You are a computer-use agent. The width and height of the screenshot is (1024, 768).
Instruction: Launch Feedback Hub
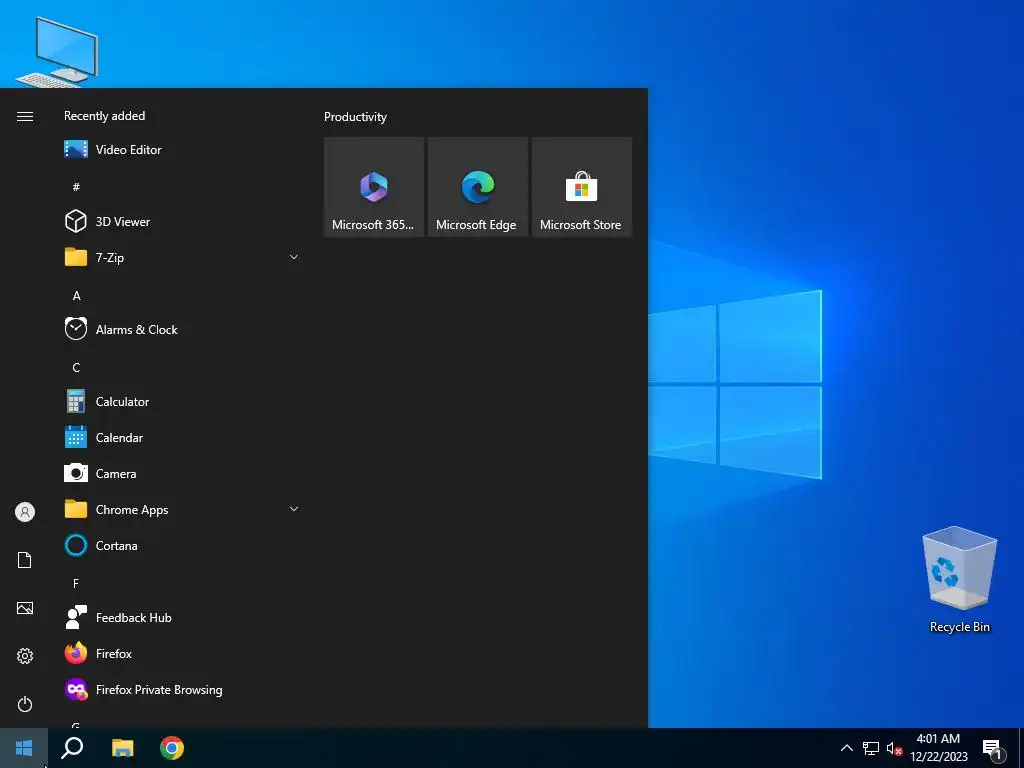[x=182, y=617]
